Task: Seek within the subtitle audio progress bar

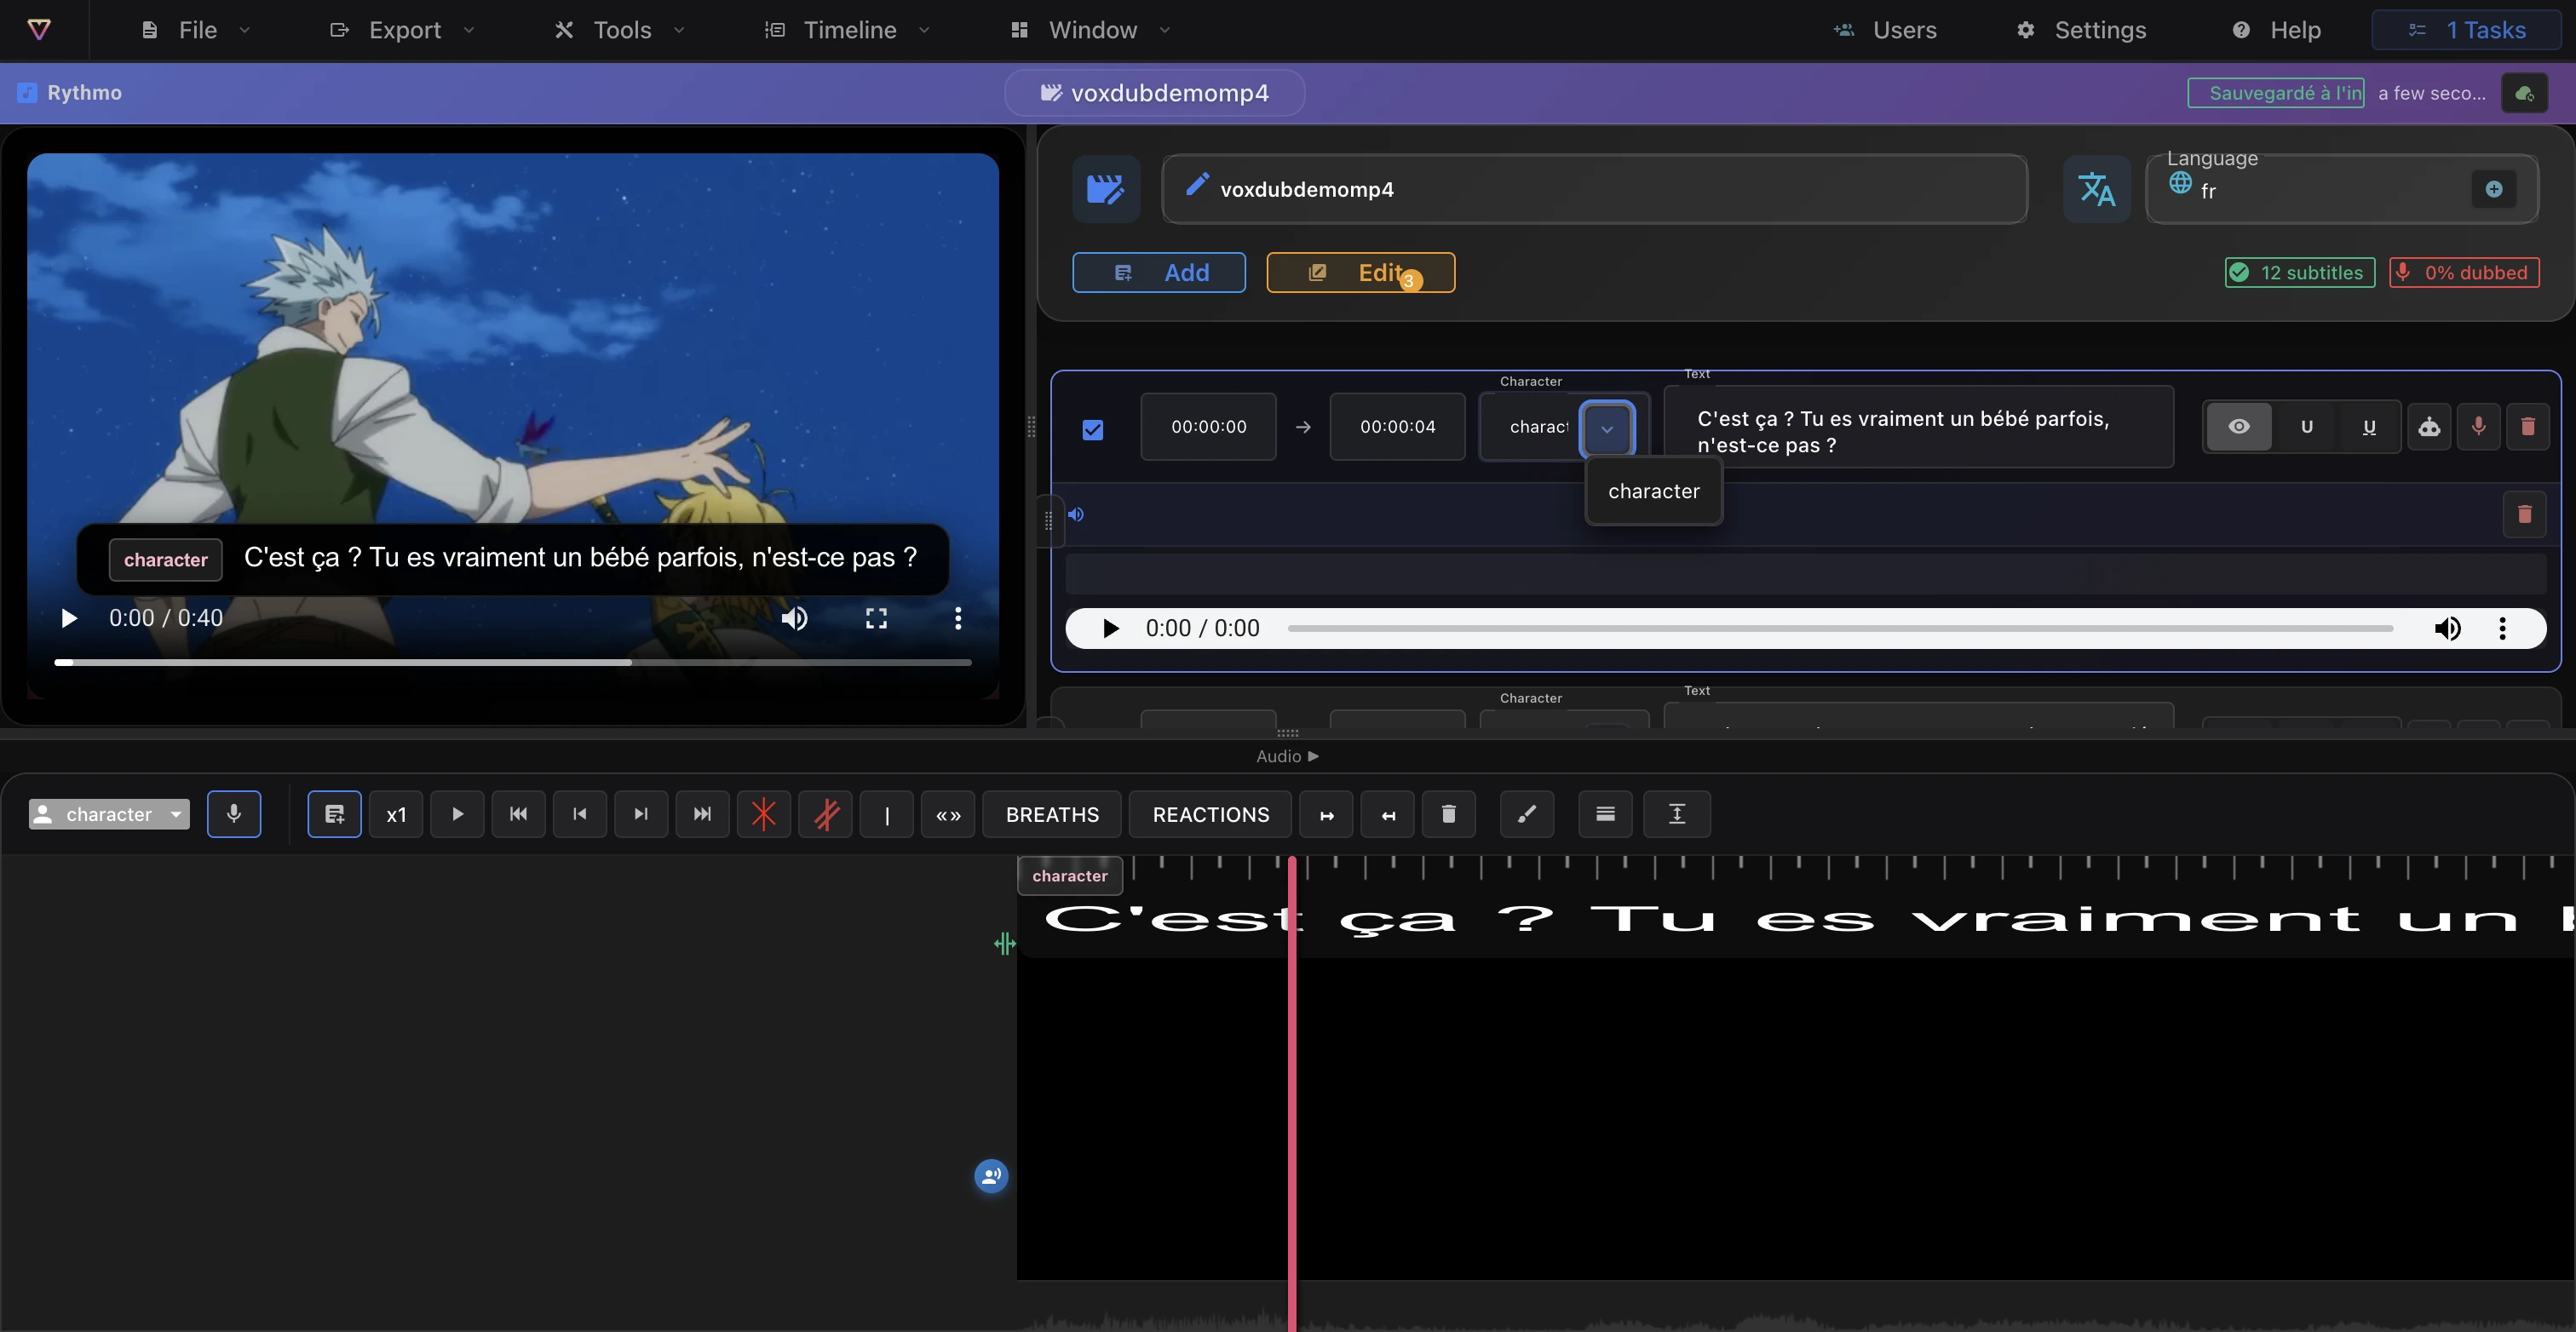Action: click(x=1840, y=628)
